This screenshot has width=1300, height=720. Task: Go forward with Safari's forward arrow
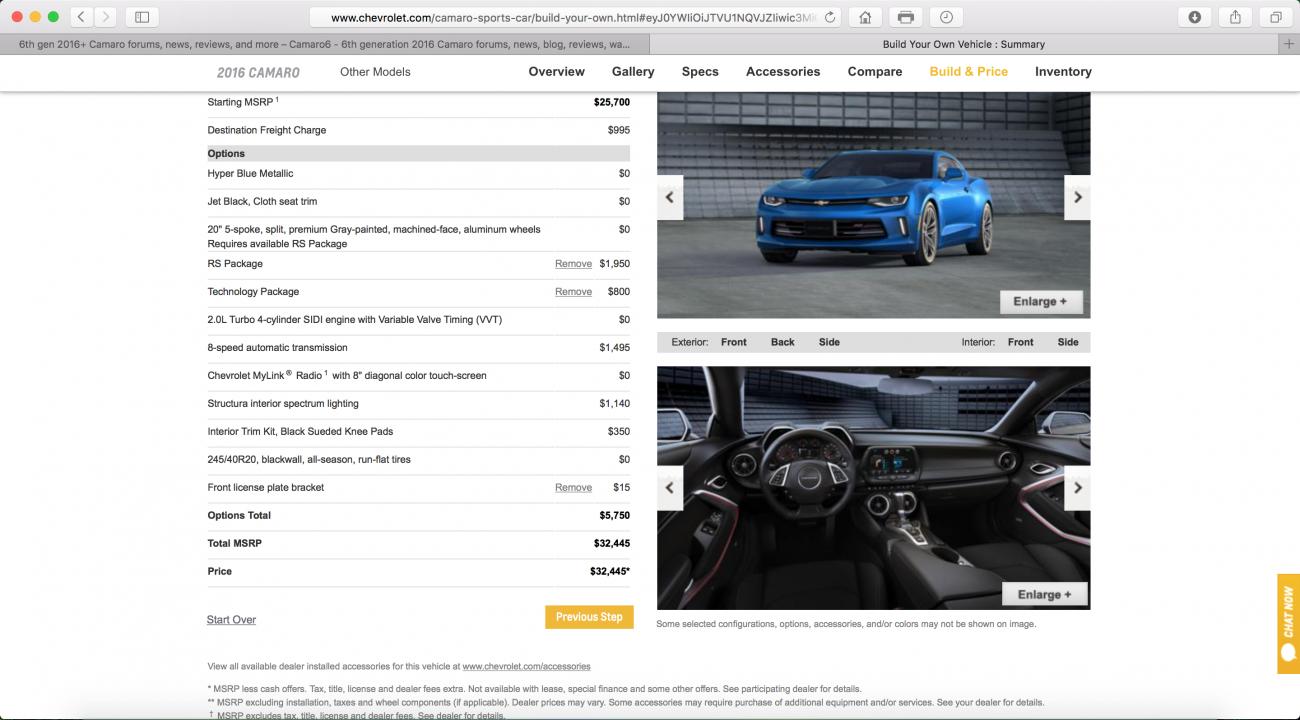tap(105, 17)
